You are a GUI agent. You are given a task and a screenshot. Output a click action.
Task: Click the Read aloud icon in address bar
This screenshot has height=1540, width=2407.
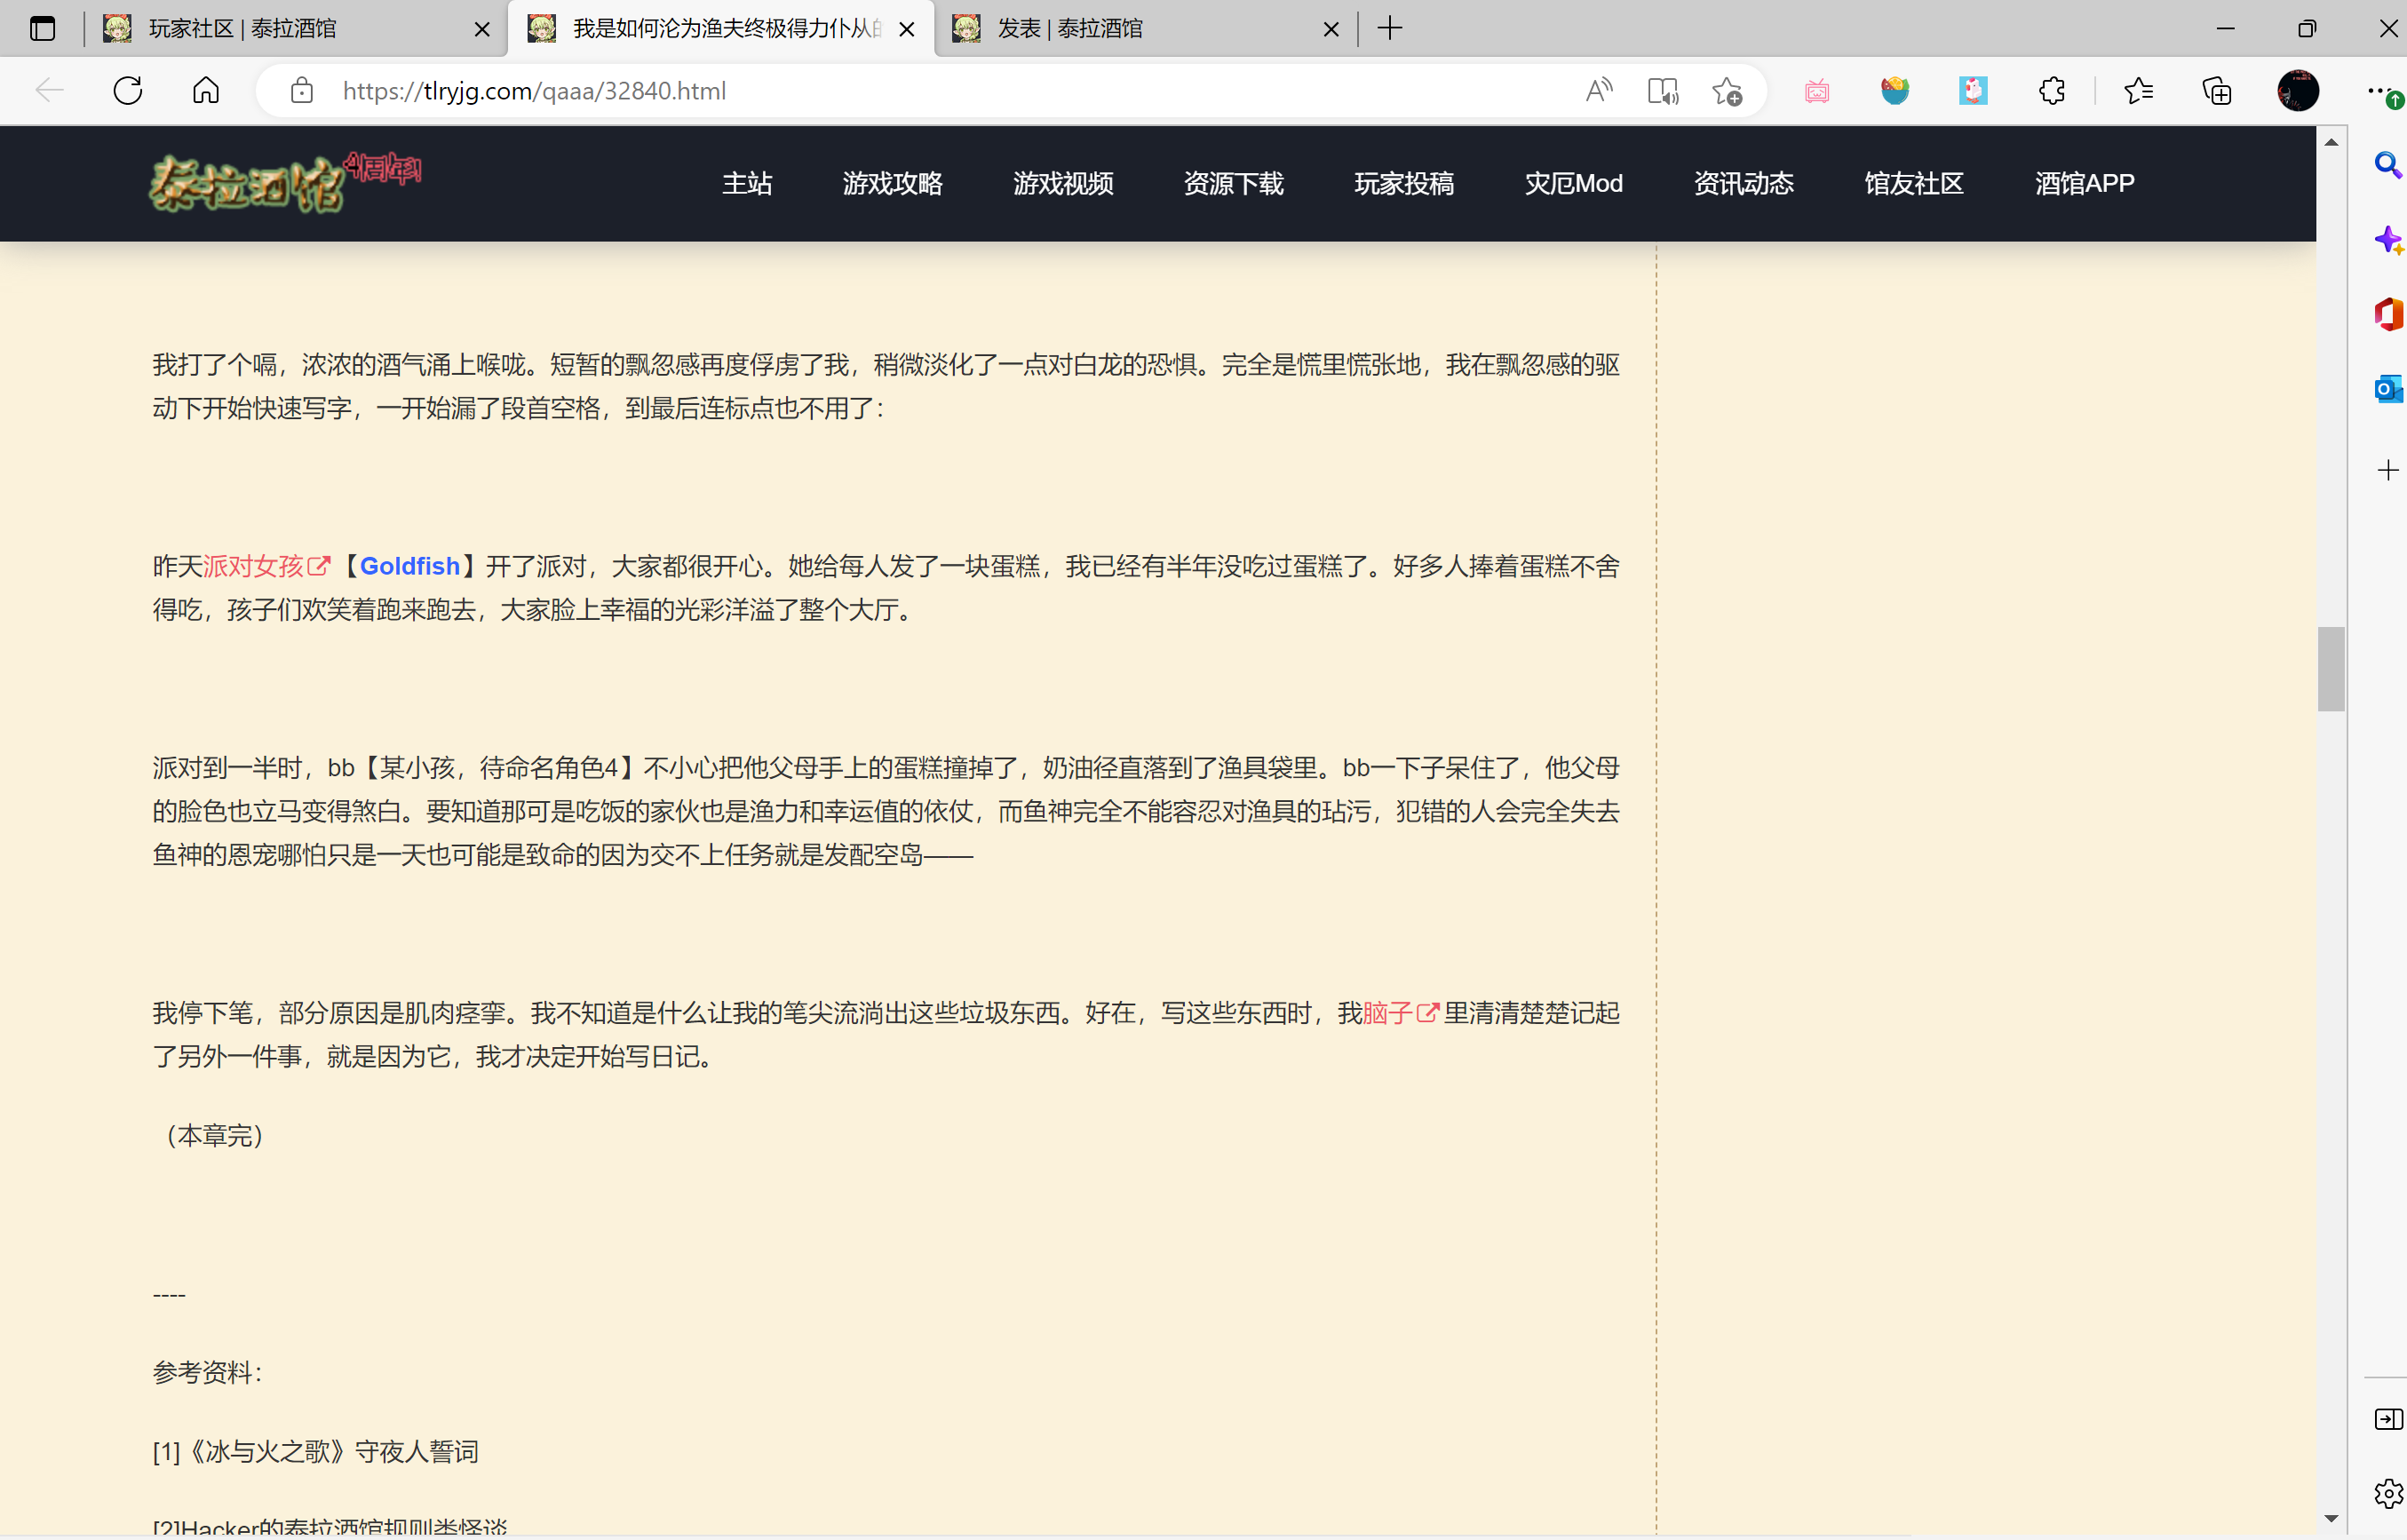(1599, 91)
